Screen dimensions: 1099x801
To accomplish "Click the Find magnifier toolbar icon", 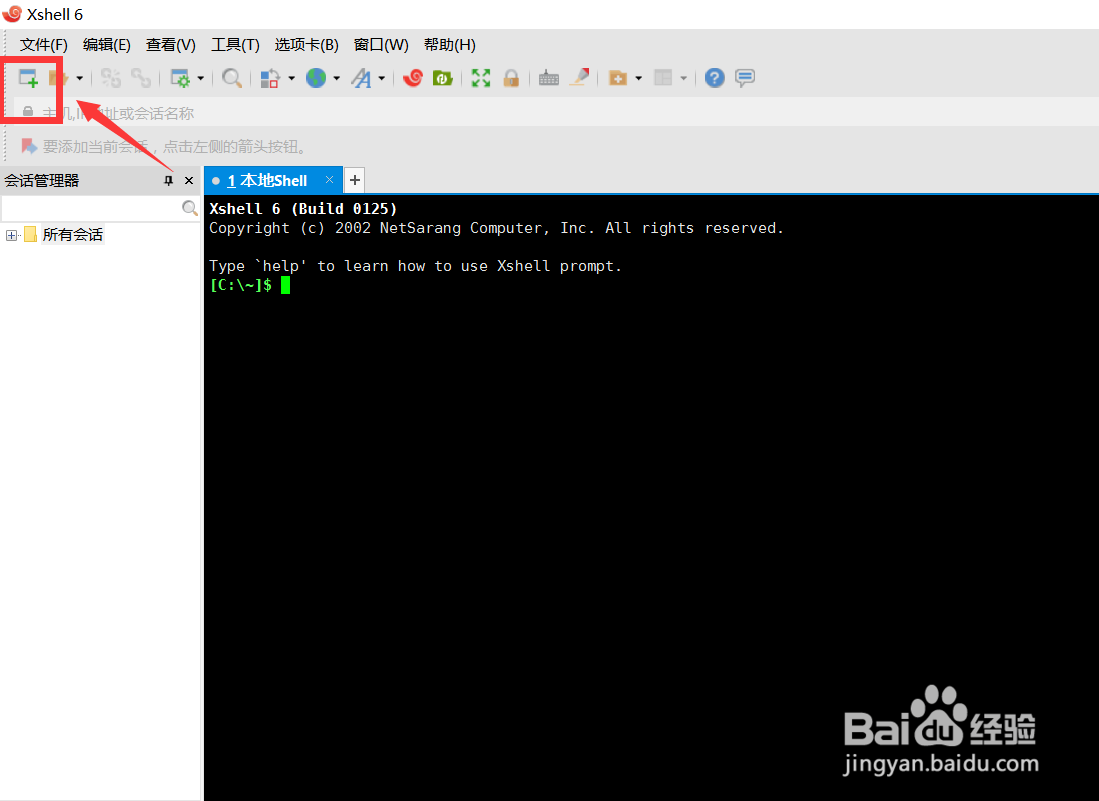I will (231, 78).
